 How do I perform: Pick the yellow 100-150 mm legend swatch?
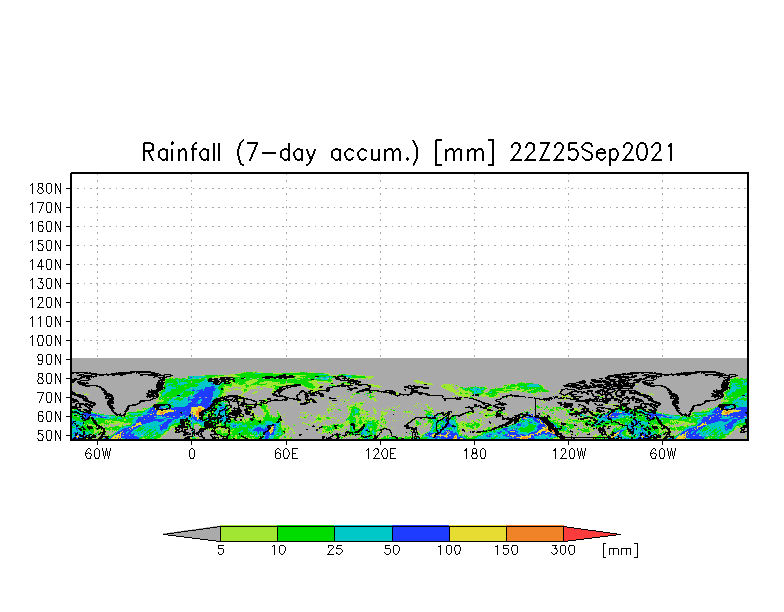478,534
